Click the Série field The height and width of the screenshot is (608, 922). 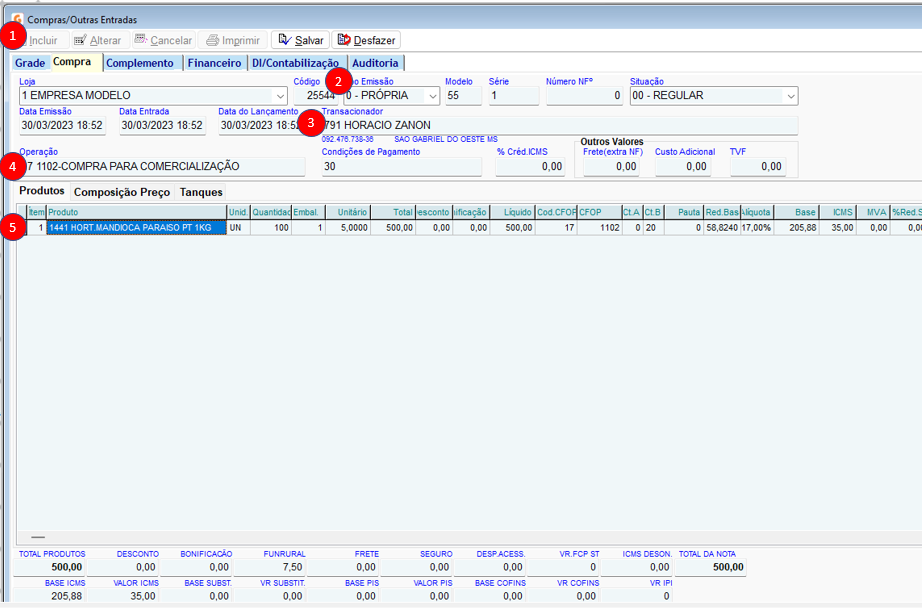pyautogui.click(x=514, y=96)
